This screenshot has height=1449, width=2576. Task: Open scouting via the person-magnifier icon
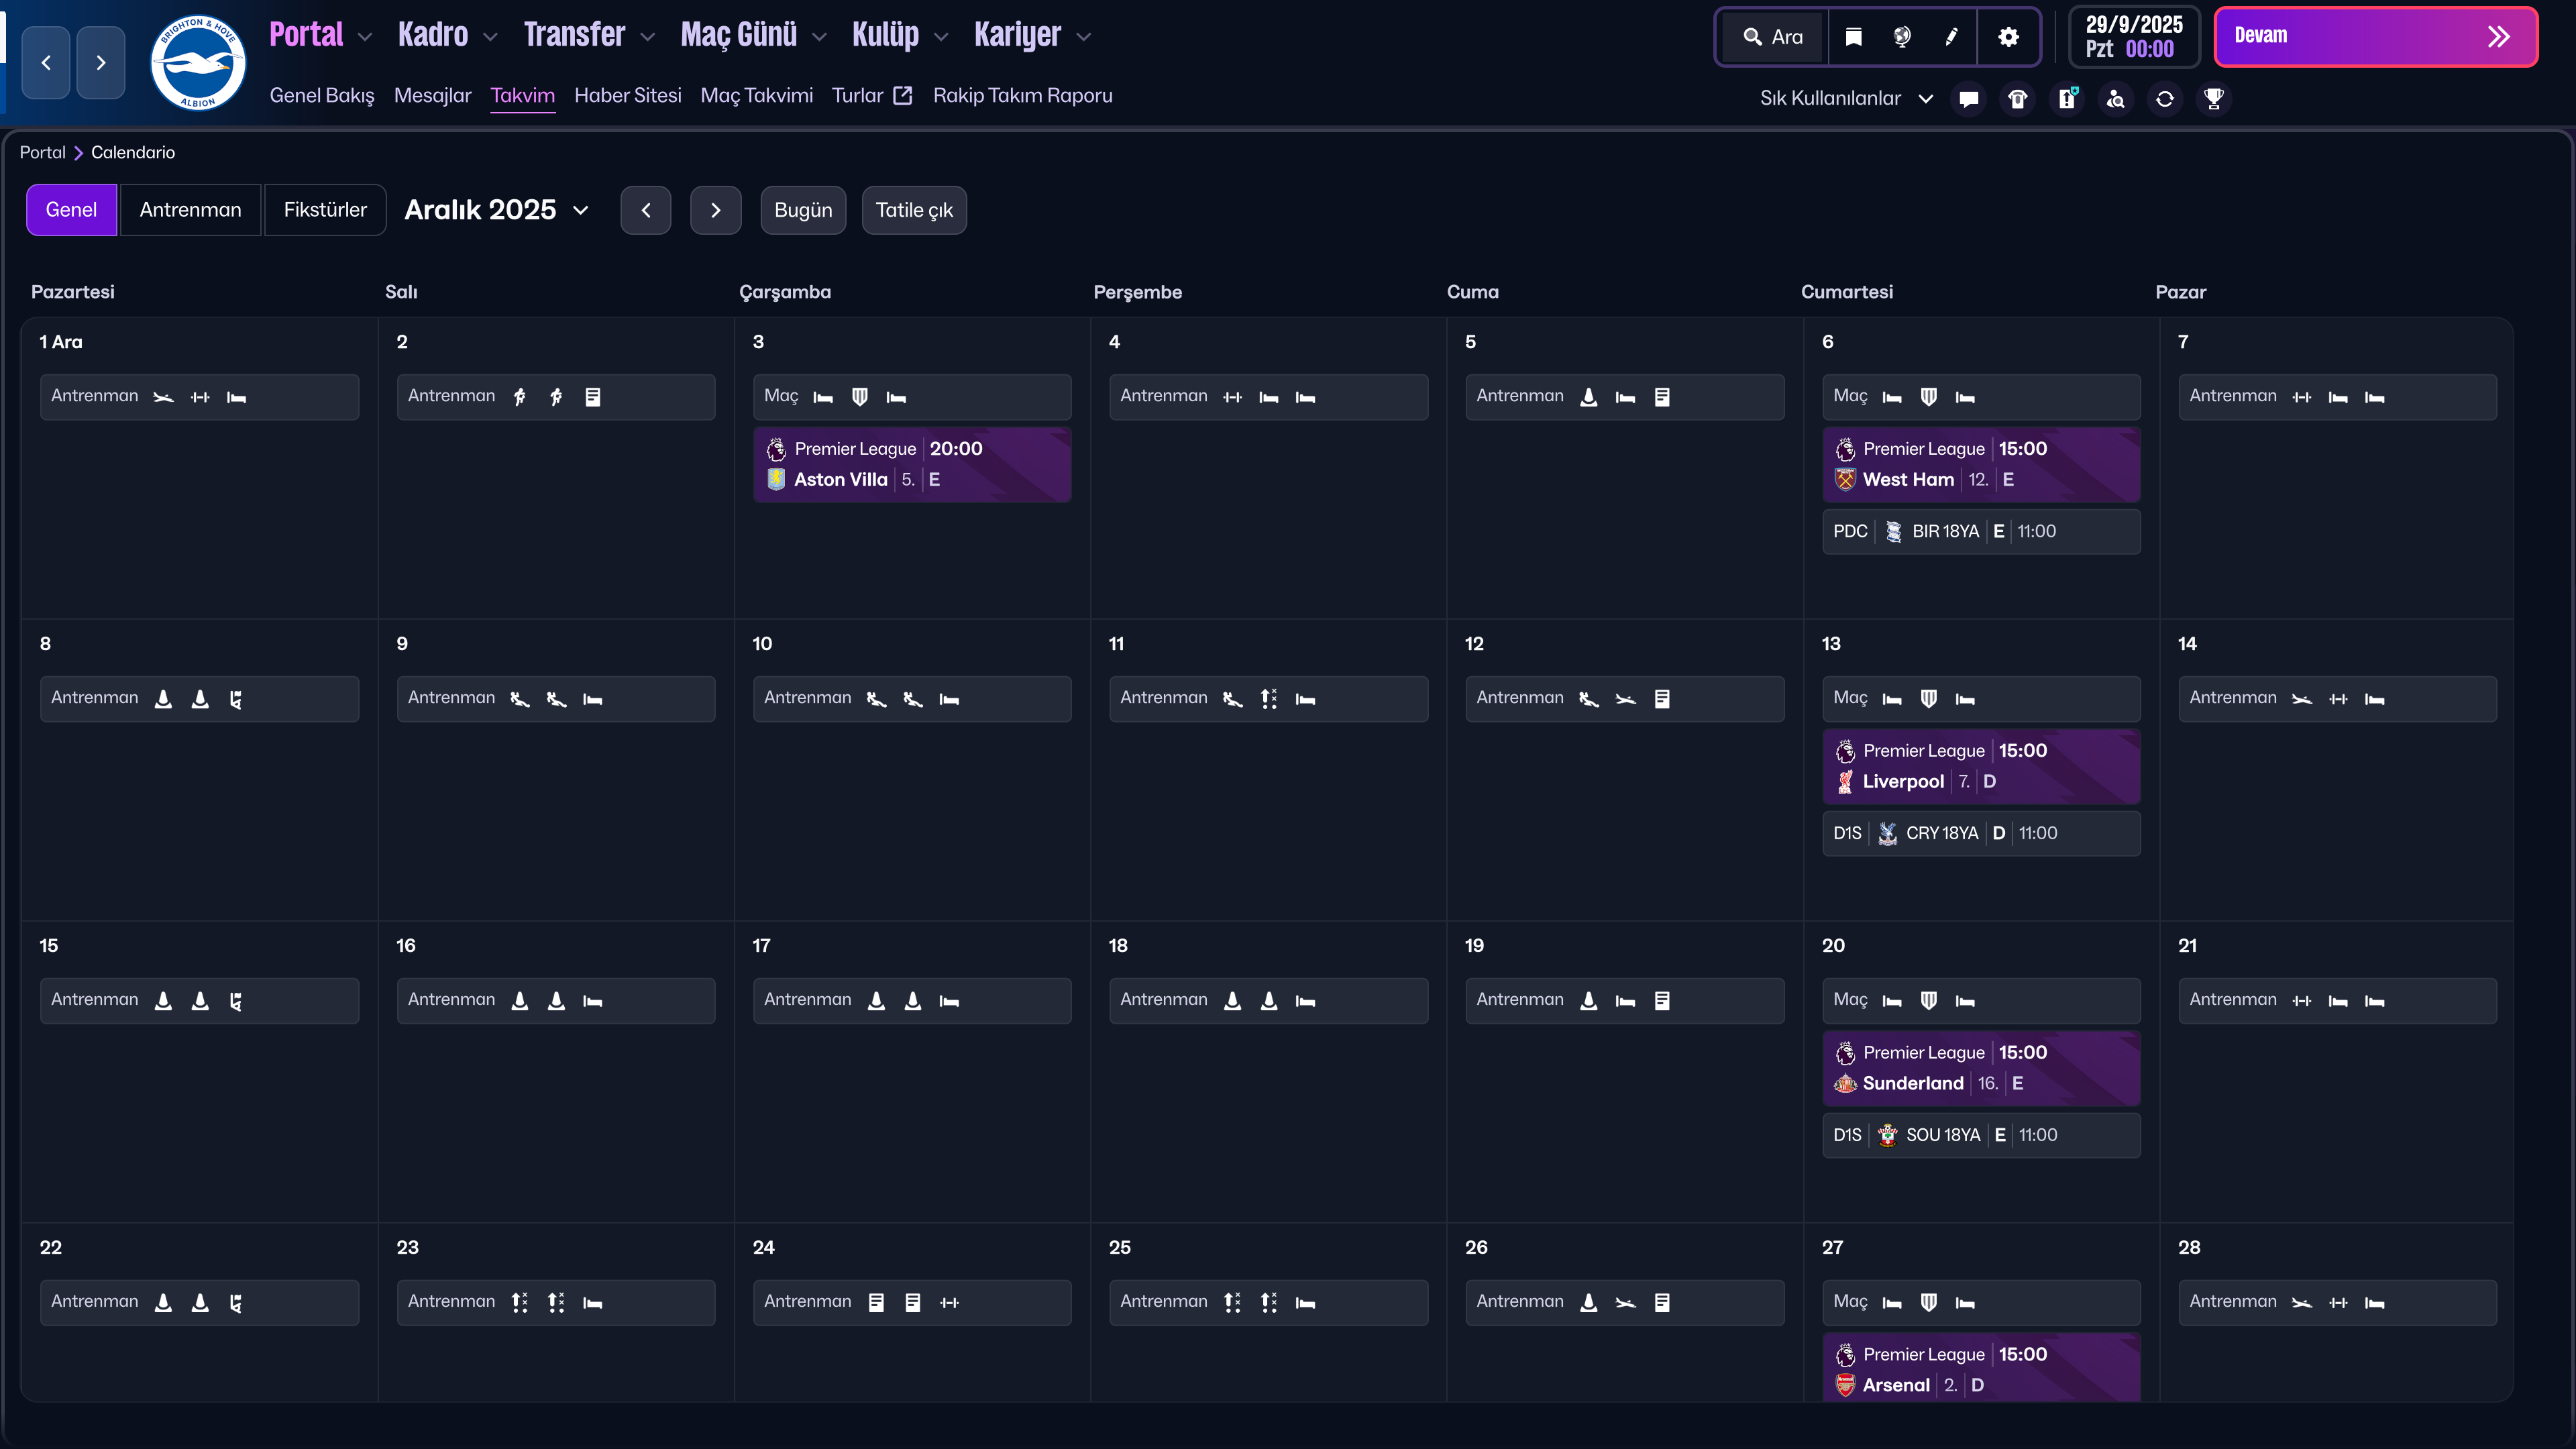coord(2115,98)
